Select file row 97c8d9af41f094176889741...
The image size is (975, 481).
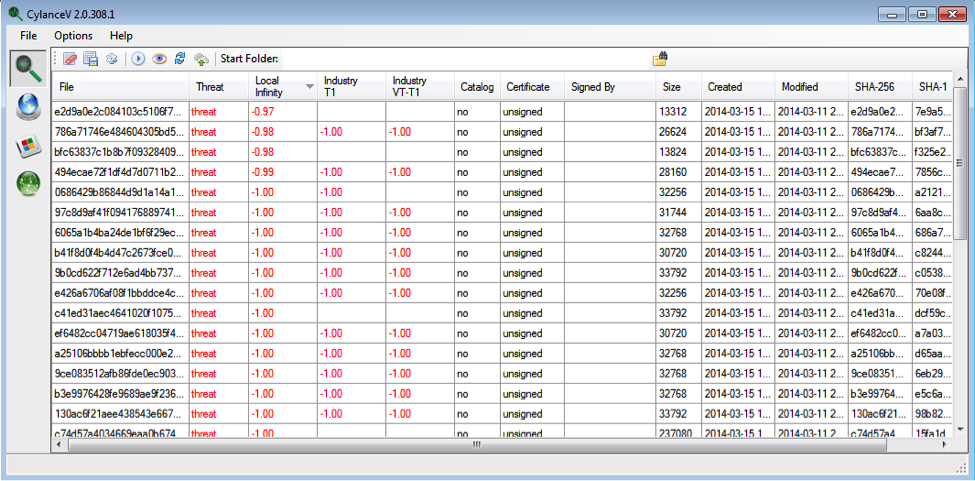pos(502,212)
